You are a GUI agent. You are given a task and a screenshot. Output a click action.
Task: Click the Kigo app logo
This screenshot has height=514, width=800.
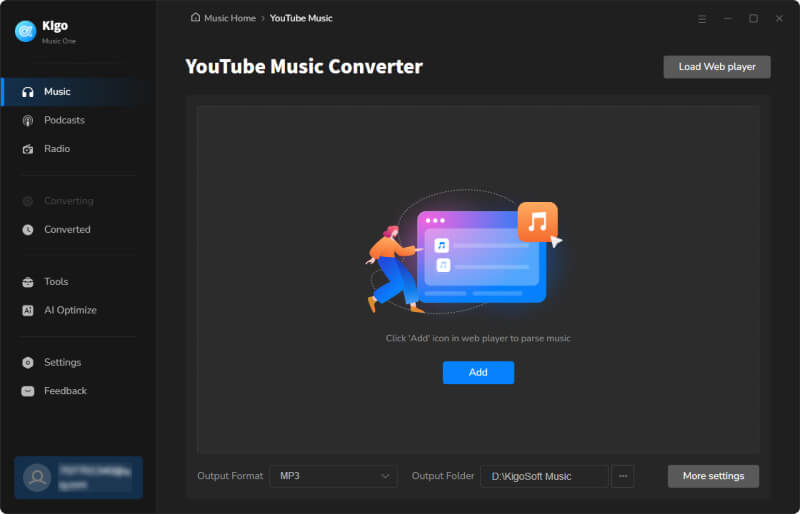(25, 32)
